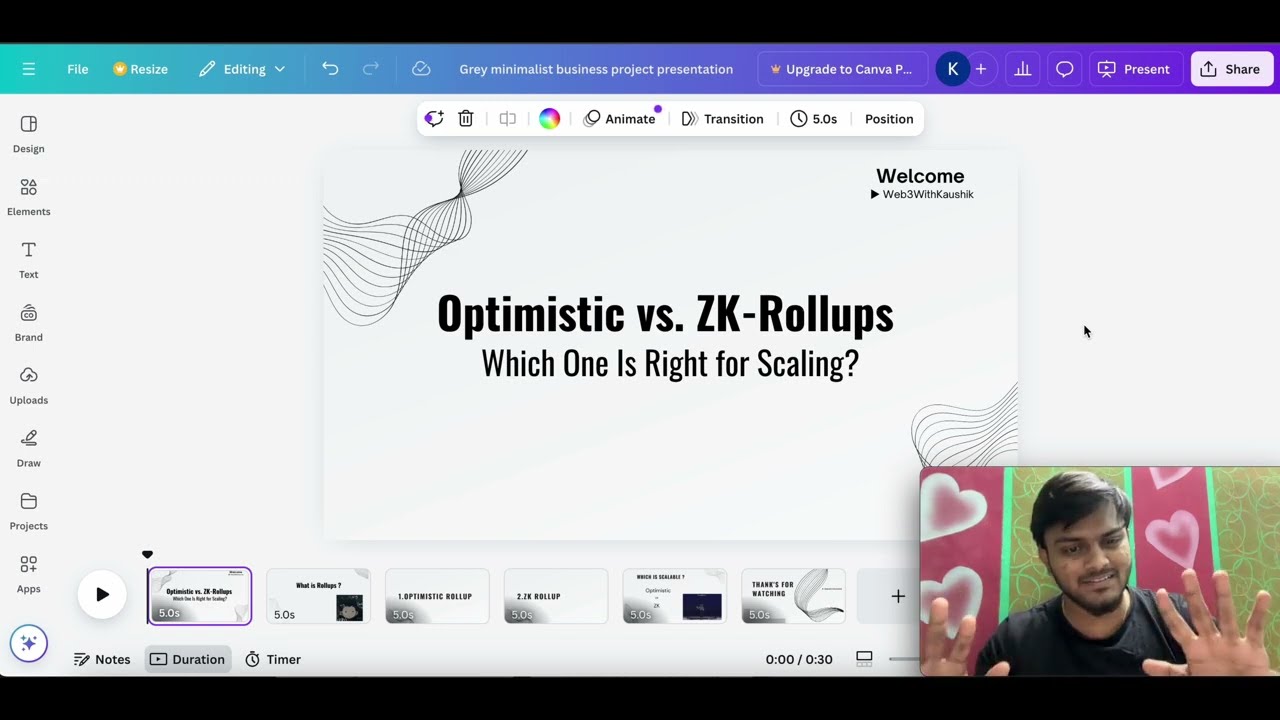This screenshot has width=1280, height=720.
Task: Add a new page with plus button
Action: tap(897, 596)
